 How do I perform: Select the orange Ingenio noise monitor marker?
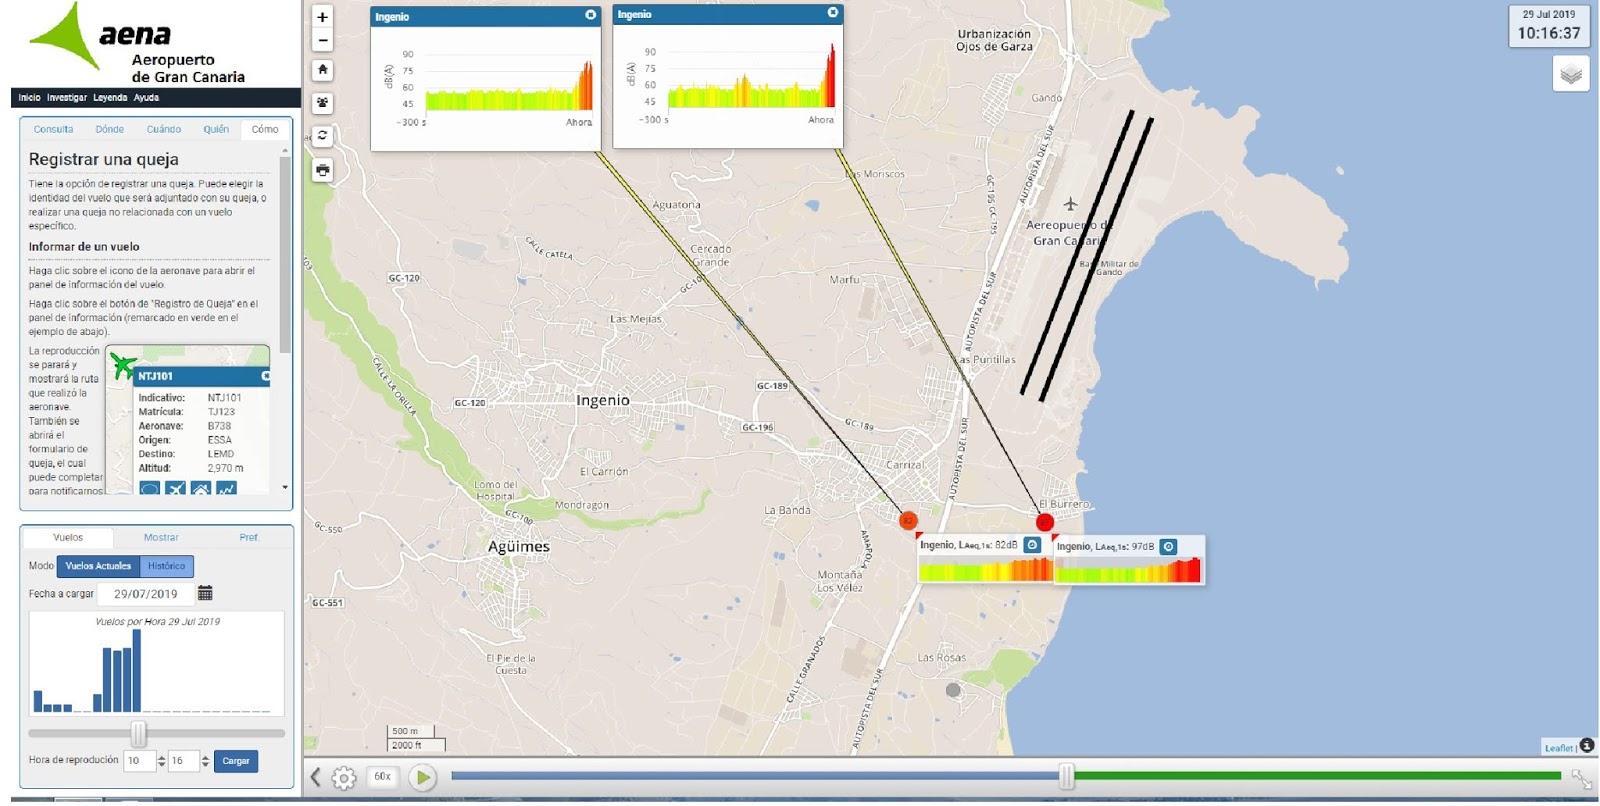(x=908, y=520)
